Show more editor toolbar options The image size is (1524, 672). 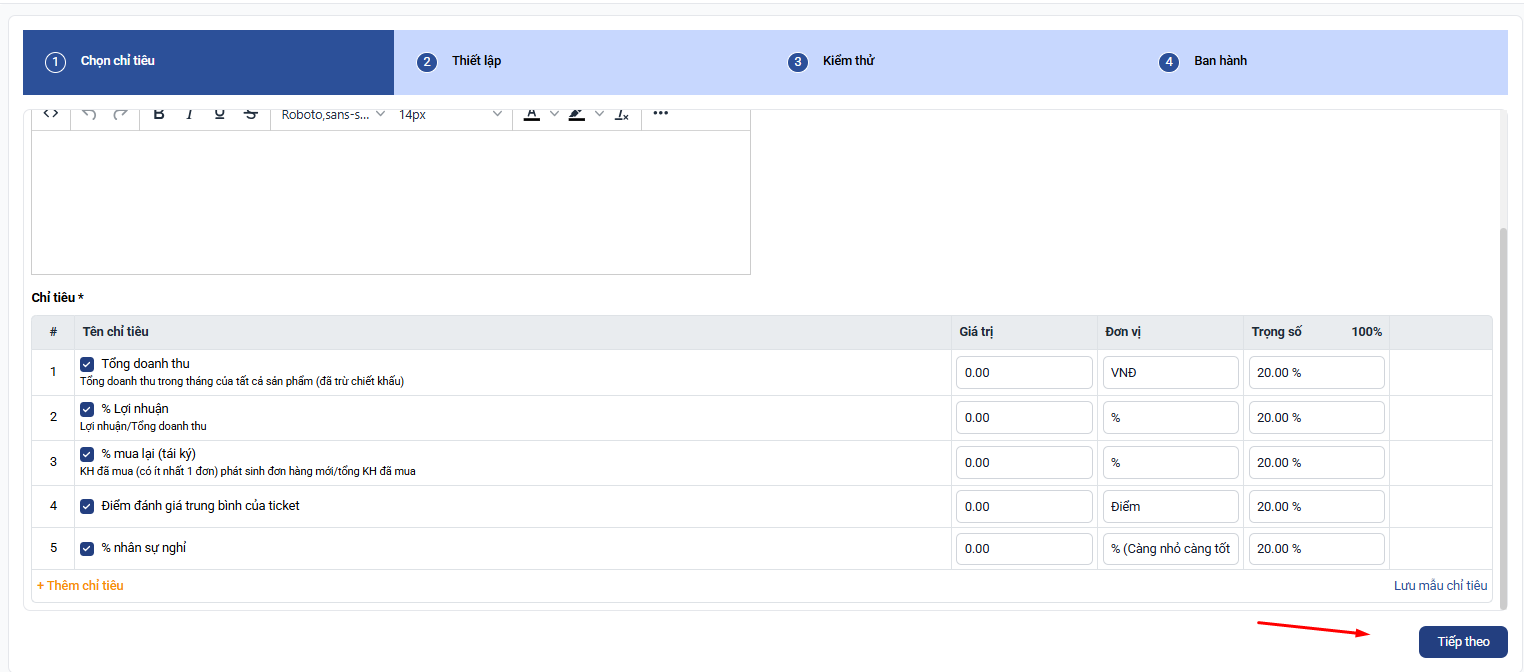coord(660,114)
